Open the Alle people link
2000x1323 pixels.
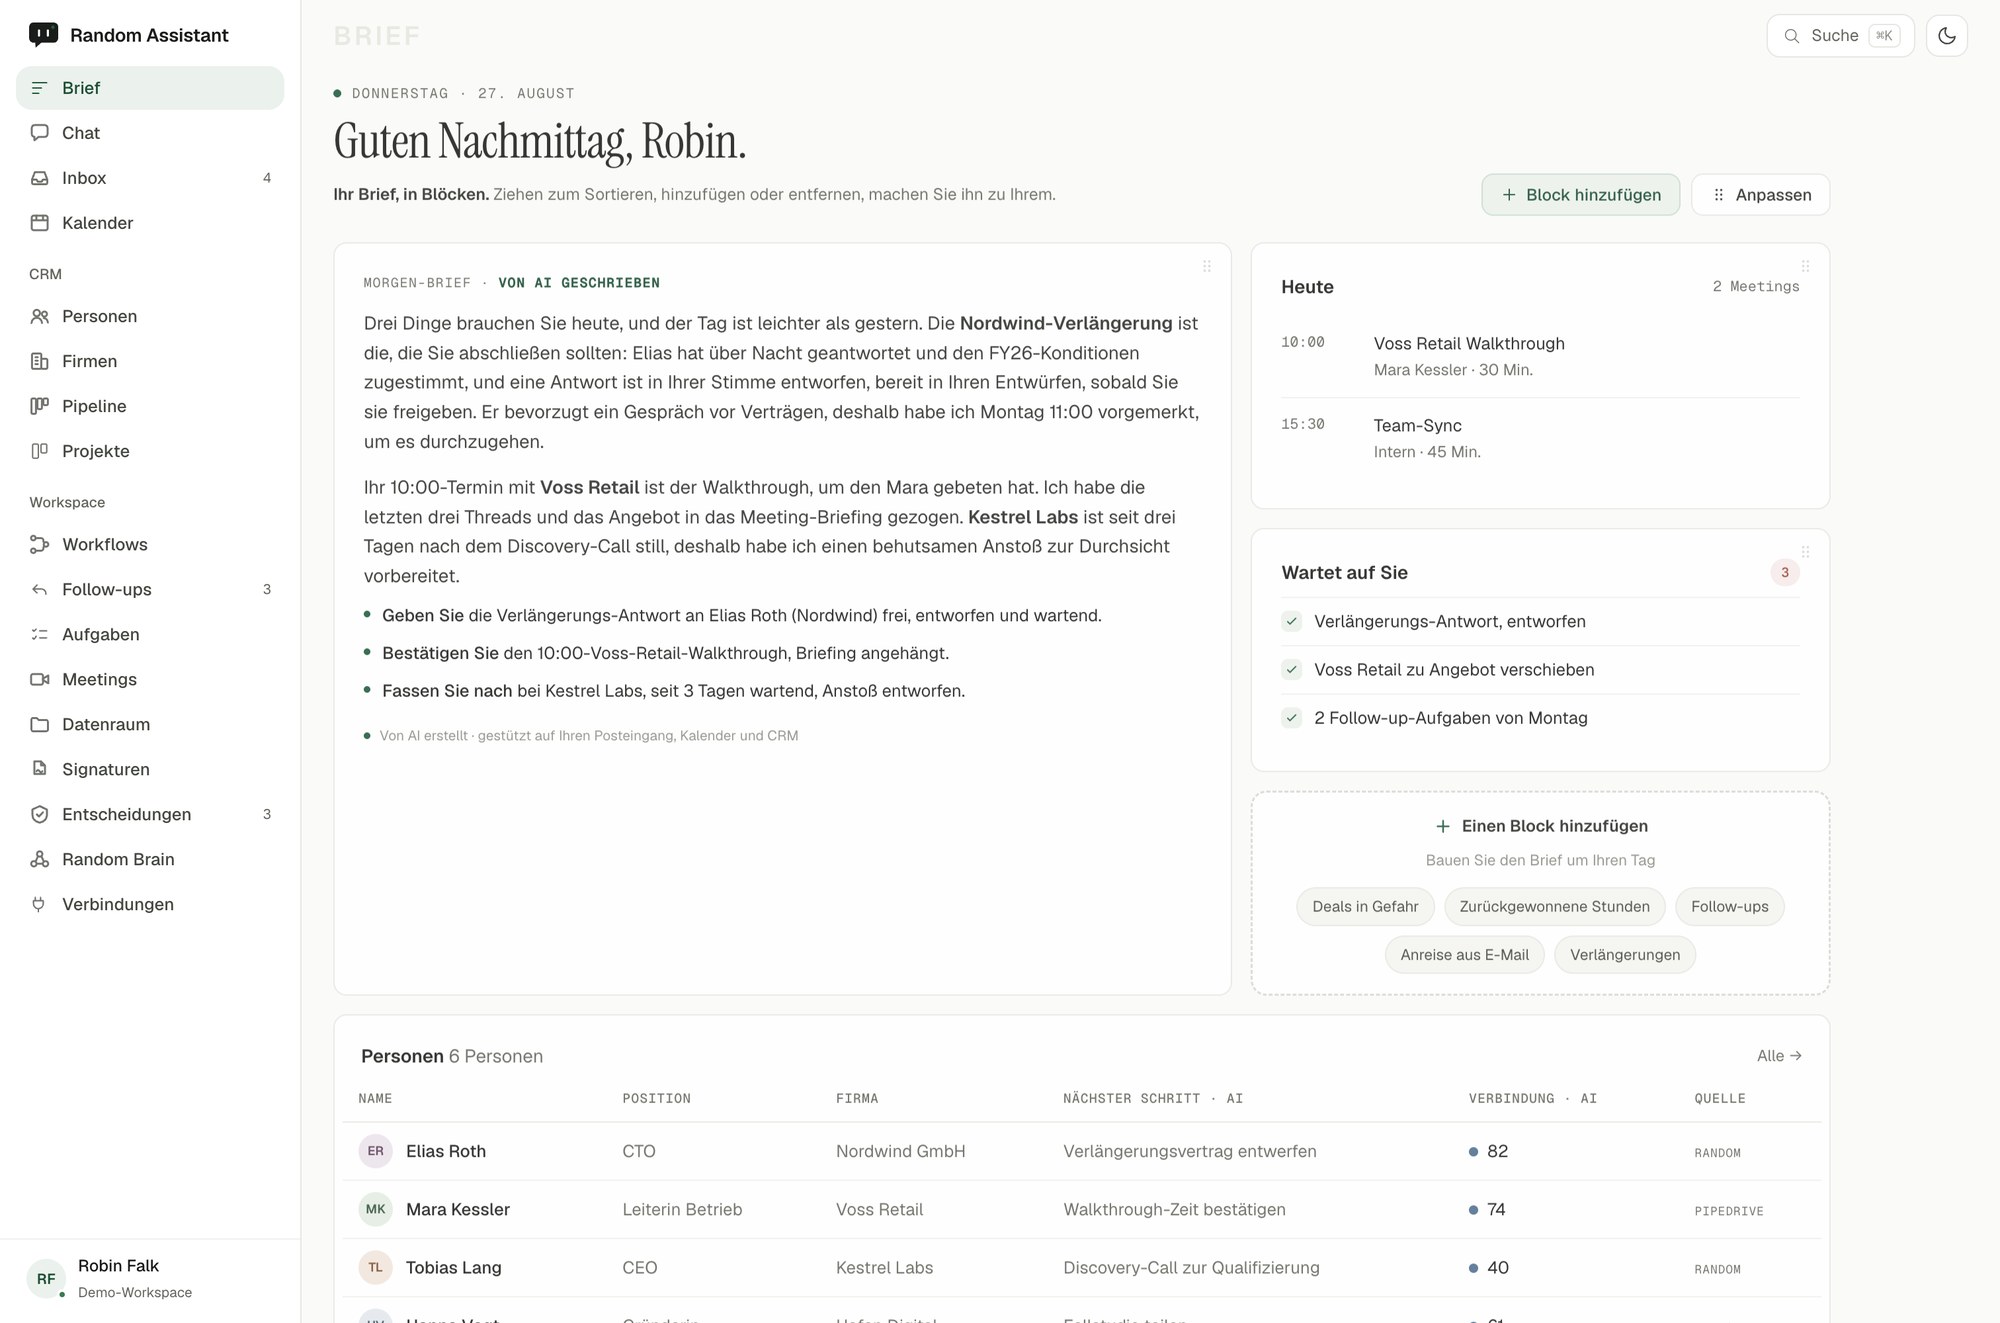pos(1779,1056)
